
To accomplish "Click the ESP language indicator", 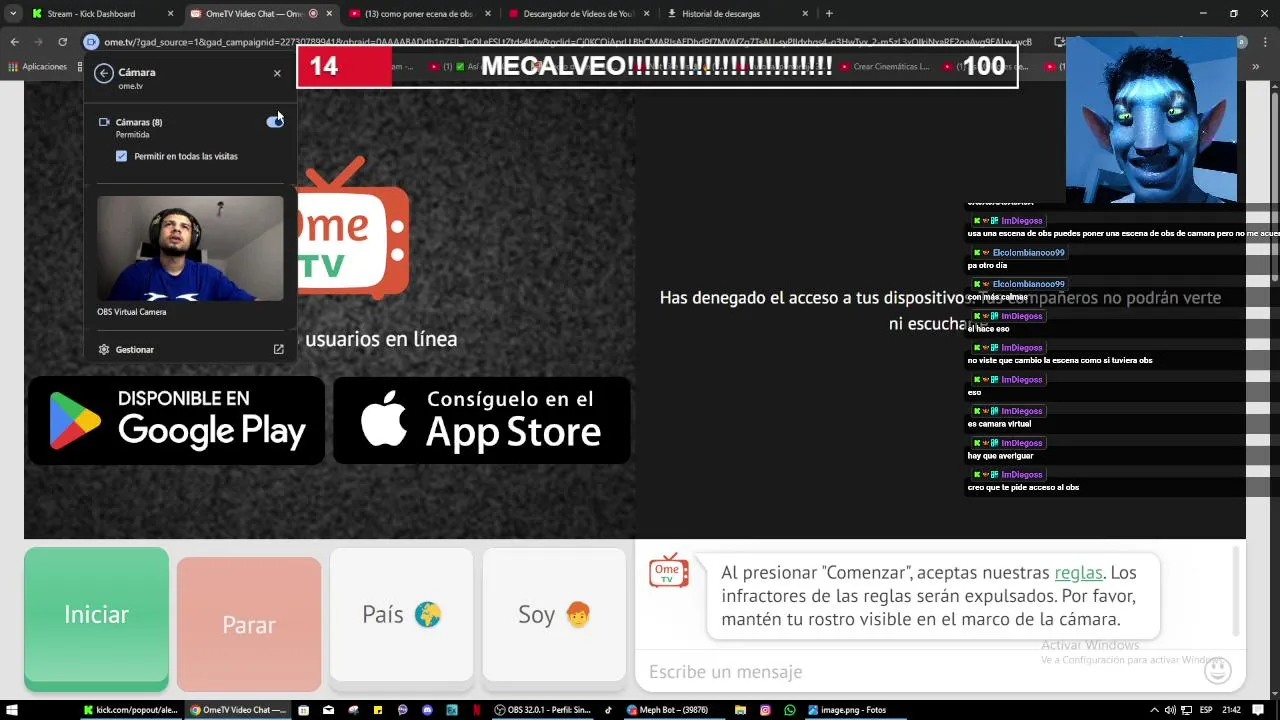I will click(1207, 710).
